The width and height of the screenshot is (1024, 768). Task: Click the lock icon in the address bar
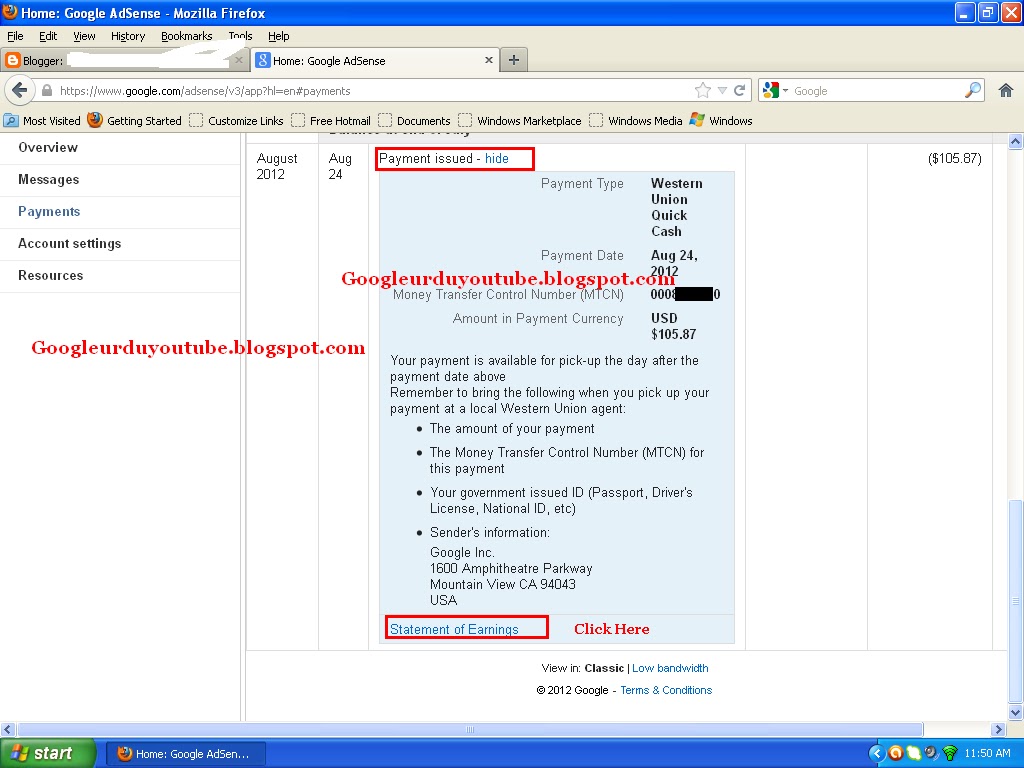47,90
